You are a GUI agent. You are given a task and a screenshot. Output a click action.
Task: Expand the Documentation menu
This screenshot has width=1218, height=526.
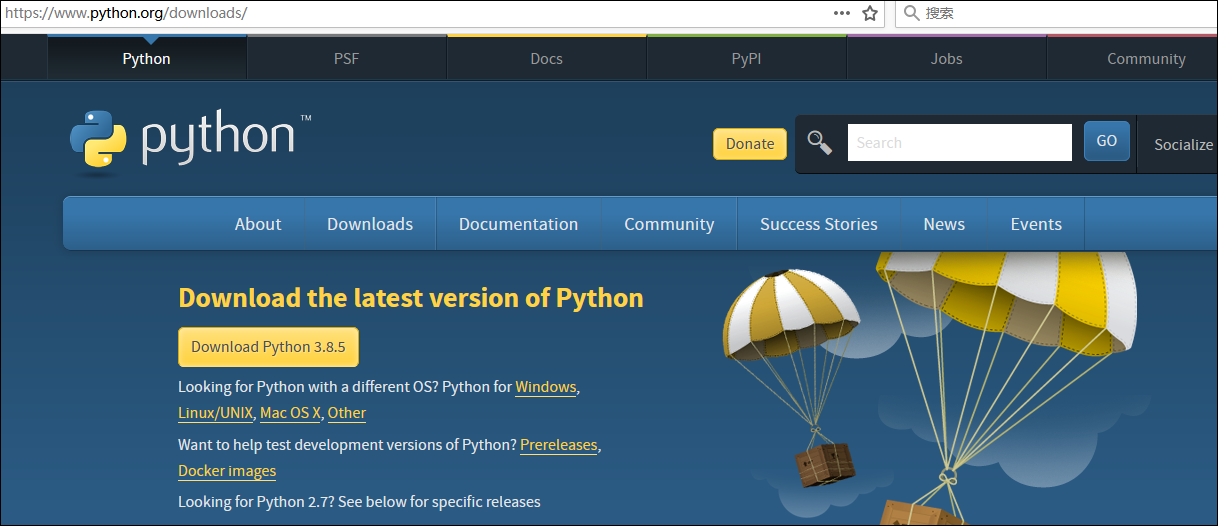tap(518, 224)
